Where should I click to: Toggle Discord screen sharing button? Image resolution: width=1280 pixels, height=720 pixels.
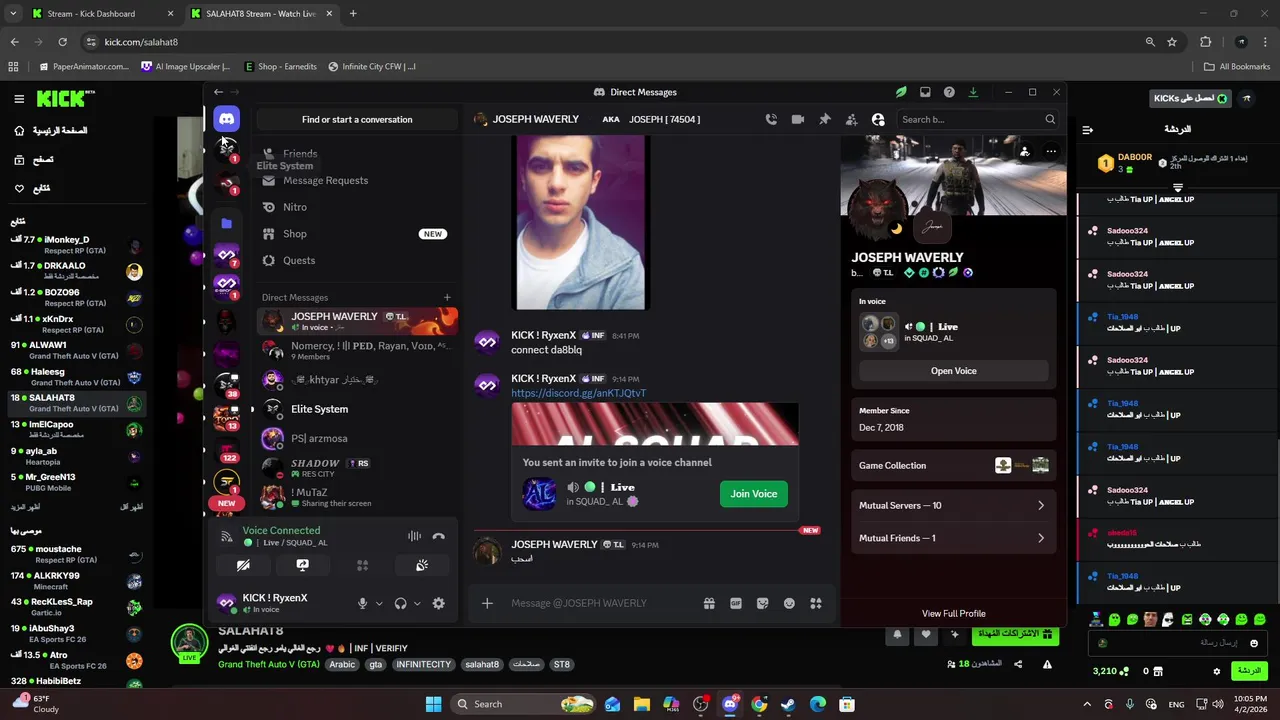tap(302, 565)
